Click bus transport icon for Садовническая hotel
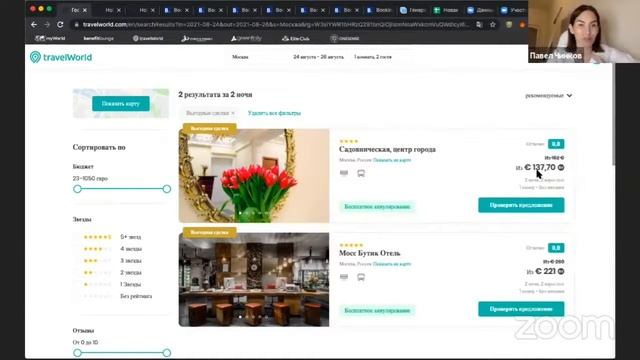This screenshot has height=360, width=640. tap(361, 173)
